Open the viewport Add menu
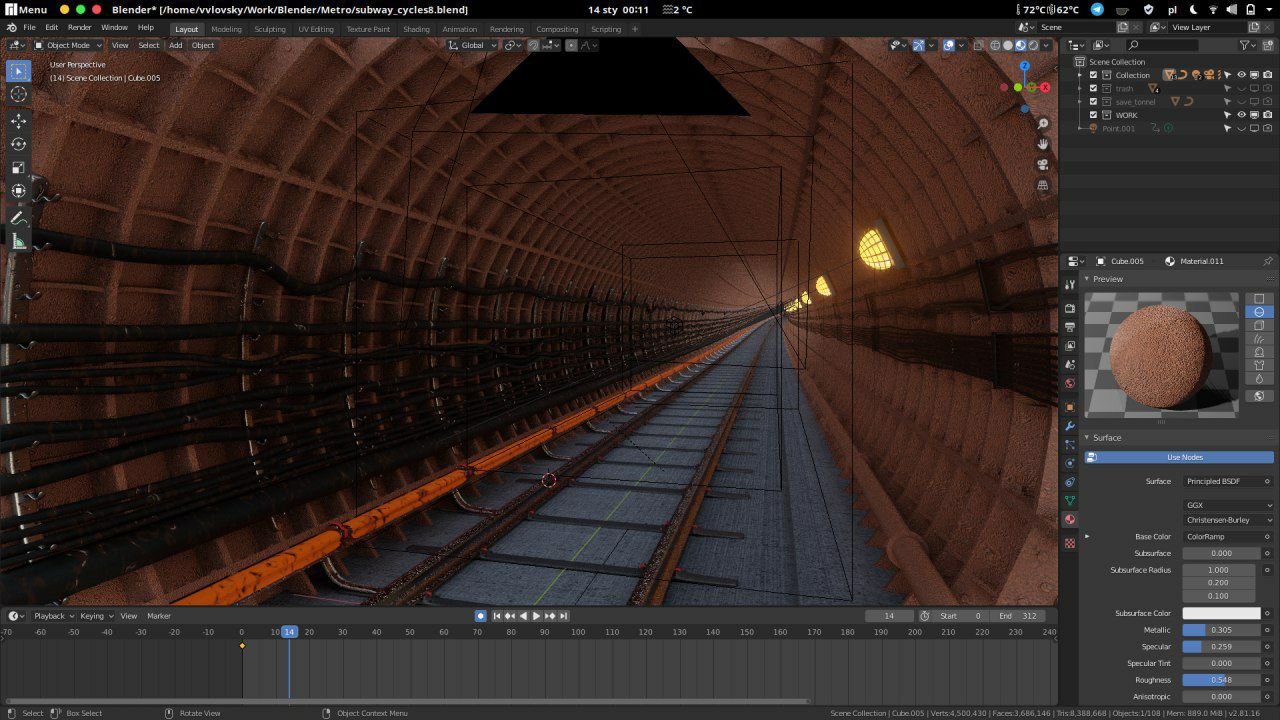Screen dimensions: 1280x720 tap(175, 45)
